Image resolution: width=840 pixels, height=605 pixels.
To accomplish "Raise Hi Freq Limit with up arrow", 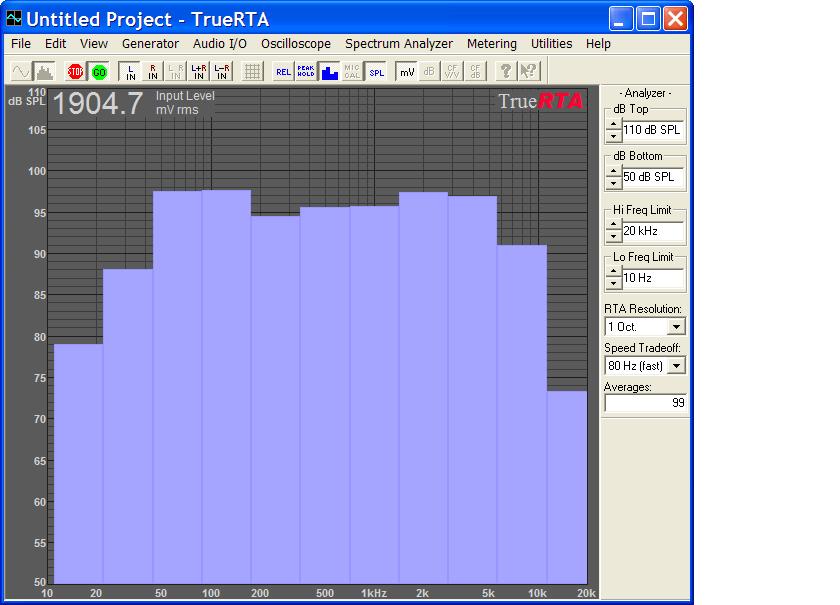I will point(613,225).
